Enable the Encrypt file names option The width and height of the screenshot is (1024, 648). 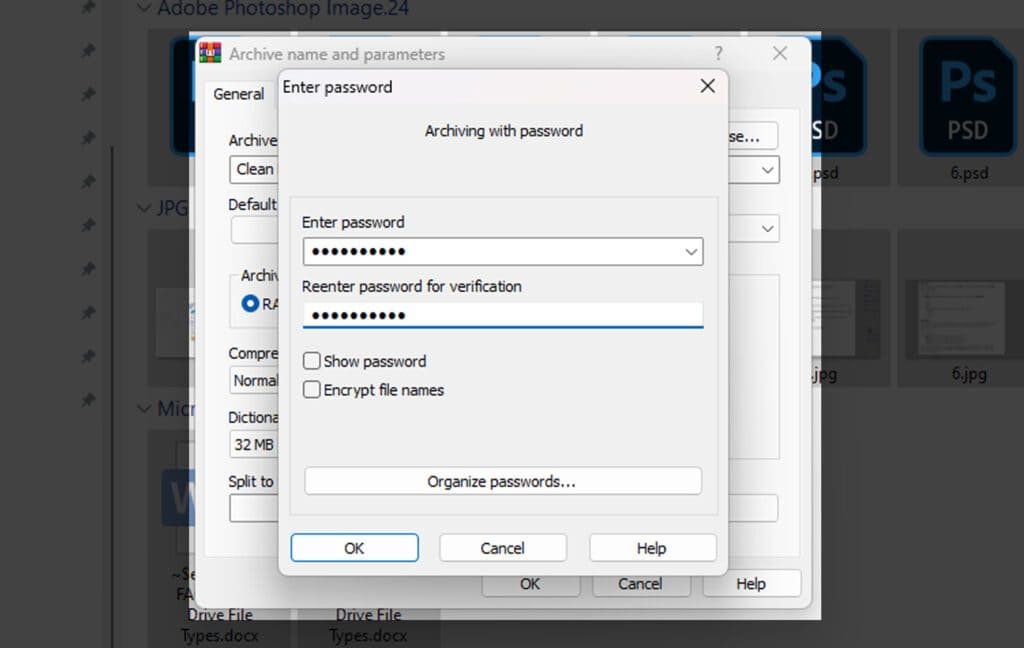(312, 390)
